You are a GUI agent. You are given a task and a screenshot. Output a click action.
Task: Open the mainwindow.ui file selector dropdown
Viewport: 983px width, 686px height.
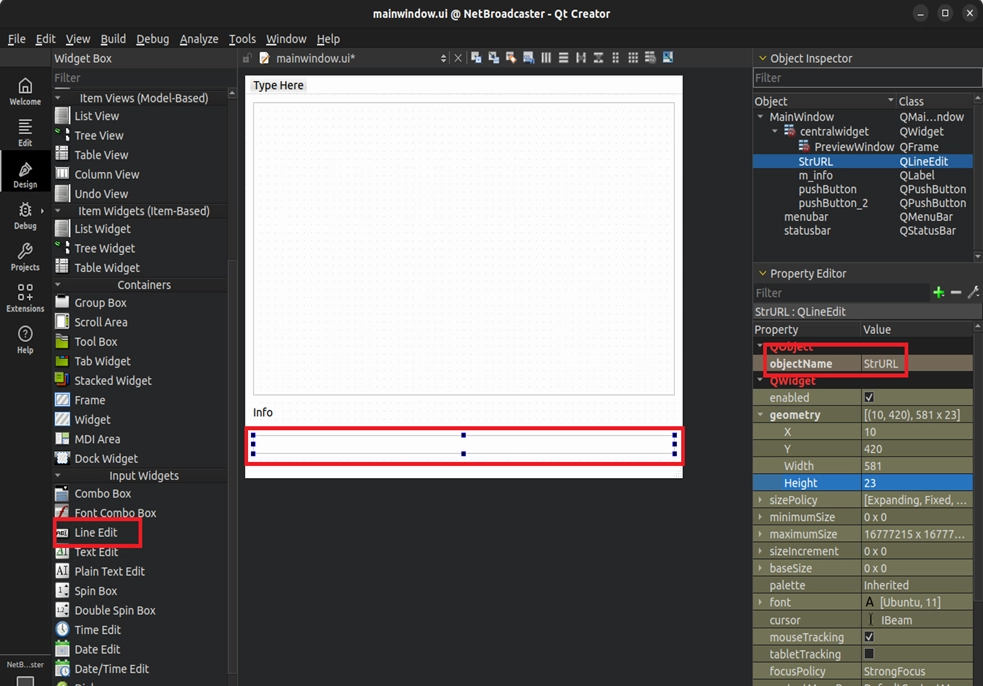(x=443, y=58)
